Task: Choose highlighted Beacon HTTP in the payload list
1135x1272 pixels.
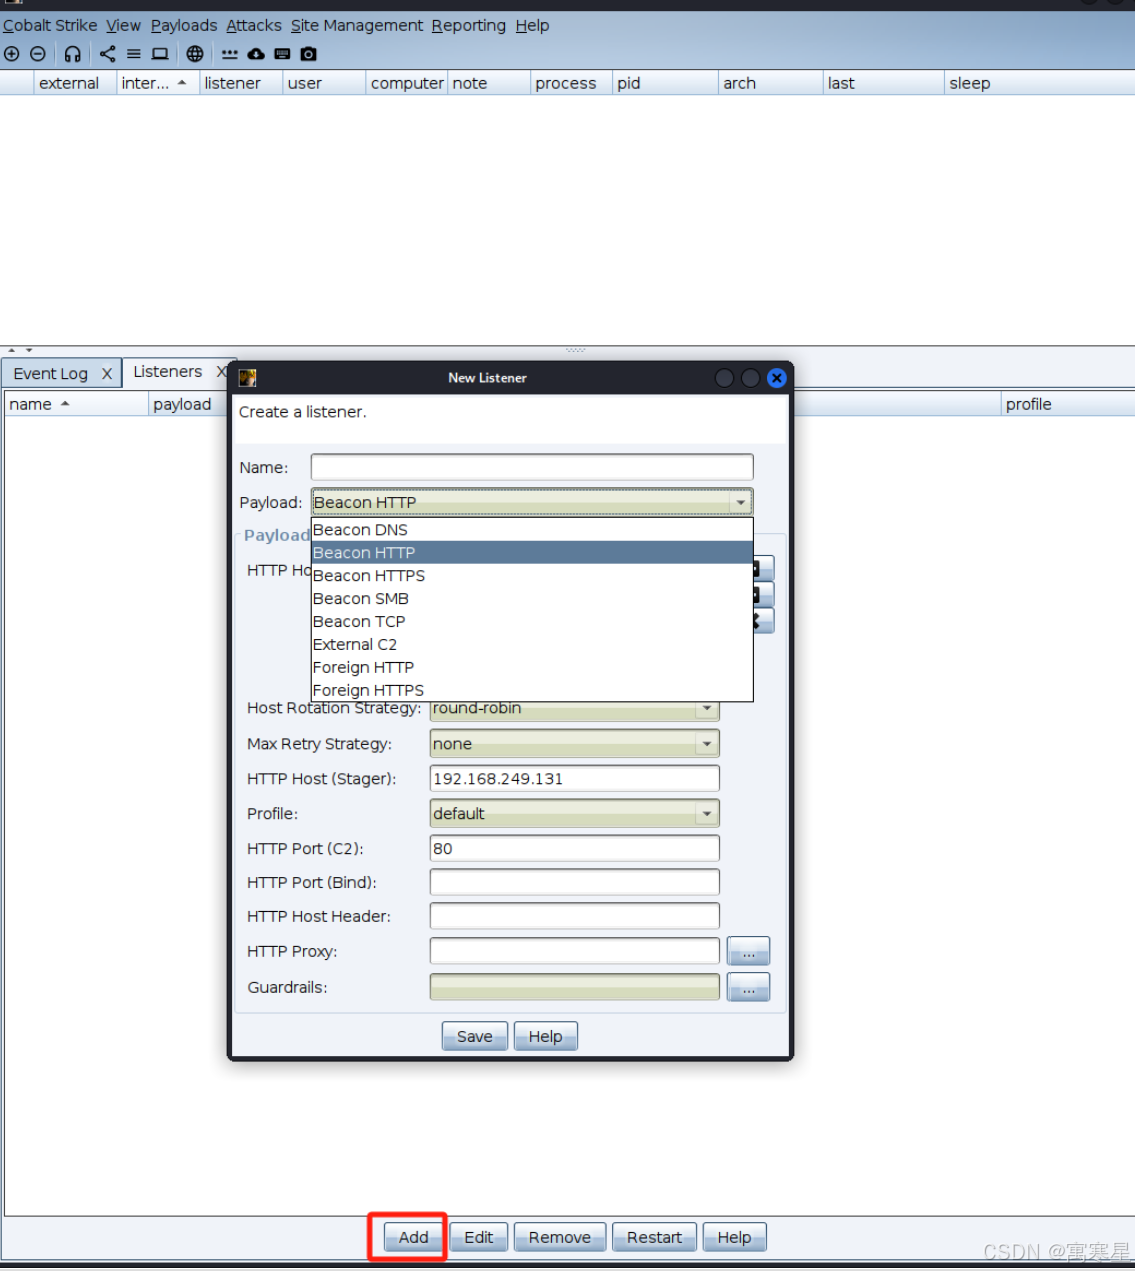Action: [532, 553]
